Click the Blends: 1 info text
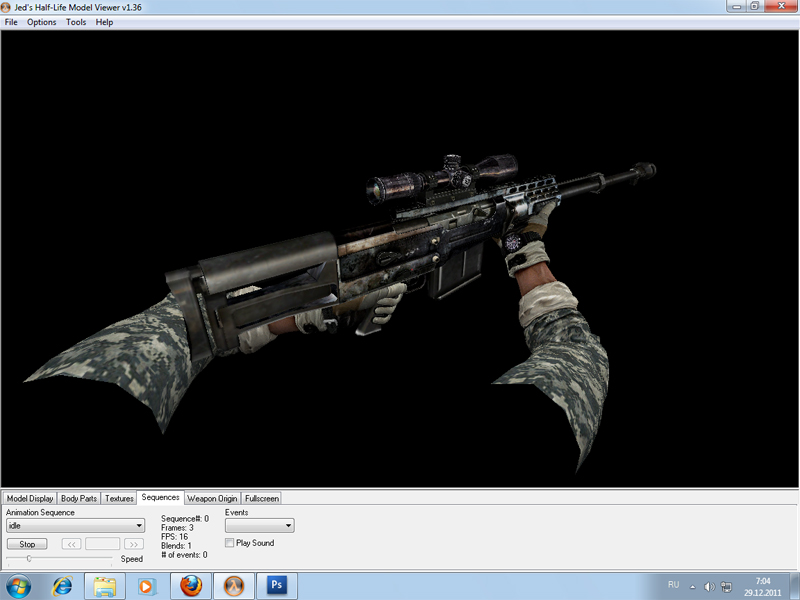This screenshot has height=600, width=800. 176,546
